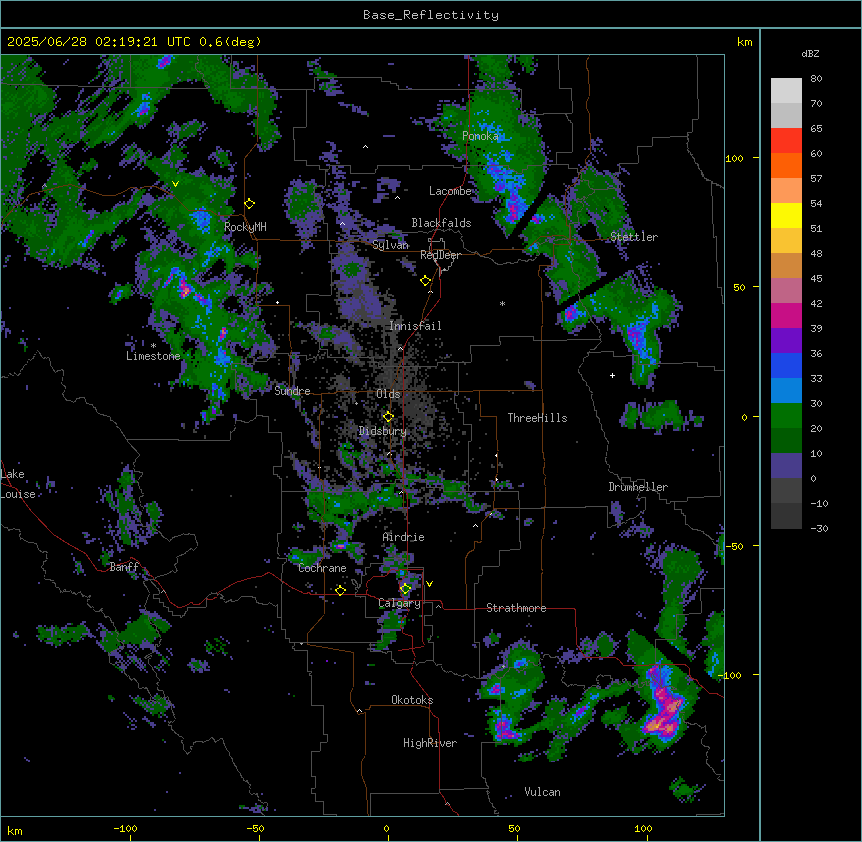Click the legend value 45

tap(816, 278)
